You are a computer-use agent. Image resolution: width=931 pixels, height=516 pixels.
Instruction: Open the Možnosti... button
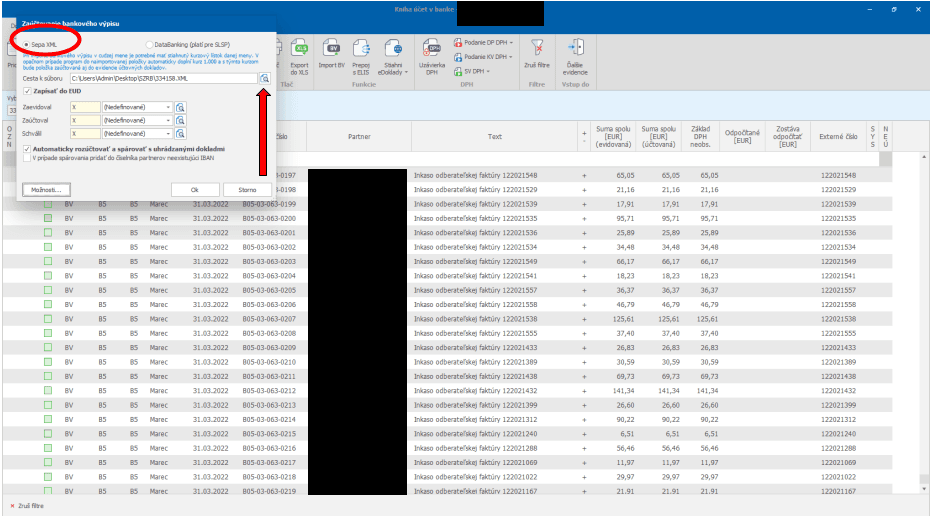tap(46, 190)
